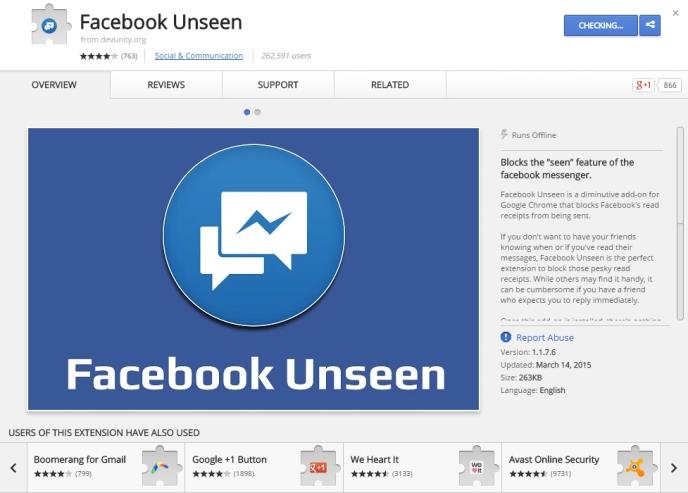Click the Report Abuse link

tap(545, 337)
